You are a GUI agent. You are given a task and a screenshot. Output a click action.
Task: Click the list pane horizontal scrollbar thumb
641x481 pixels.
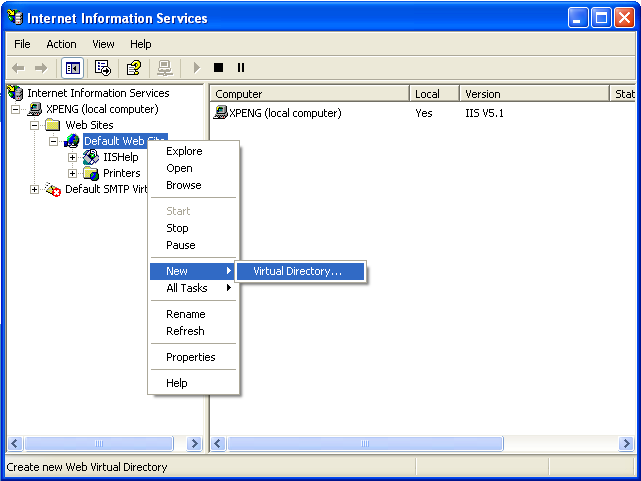(365, 443)
